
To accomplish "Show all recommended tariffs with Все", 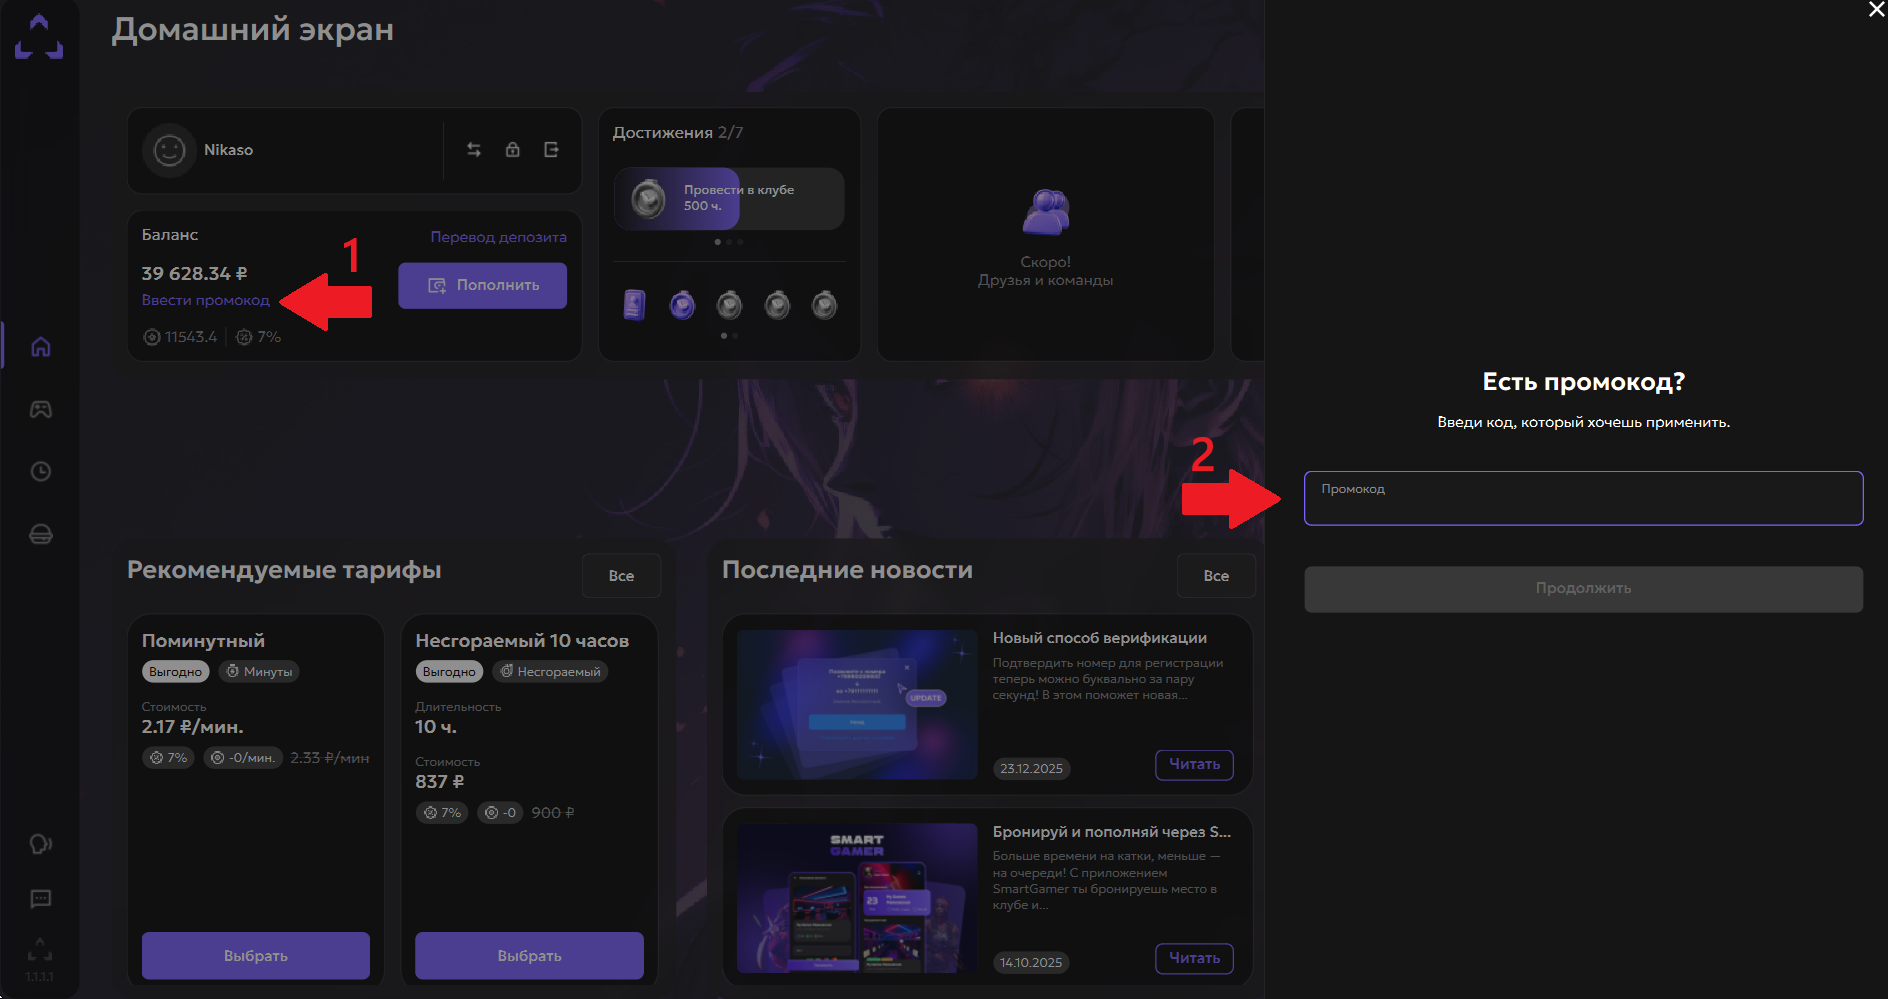I will (x=621, y=576).
